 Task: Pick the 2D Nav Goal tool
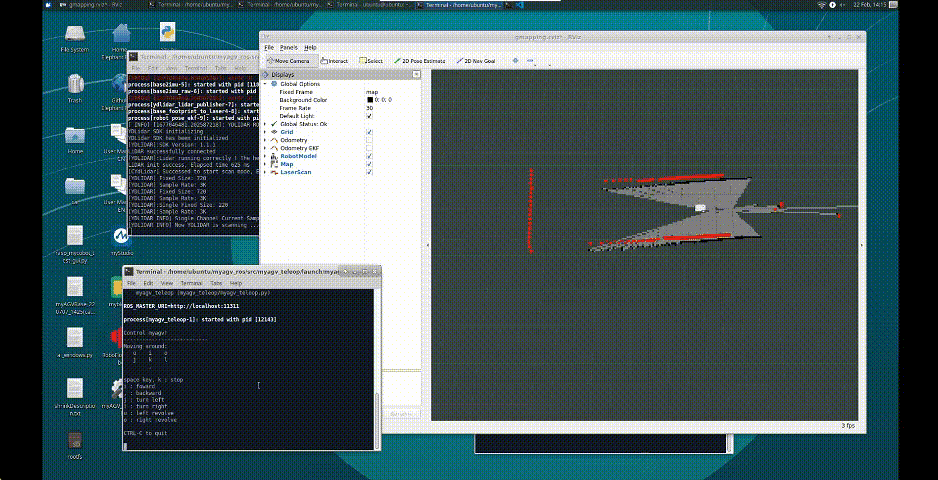pos(478,61)
